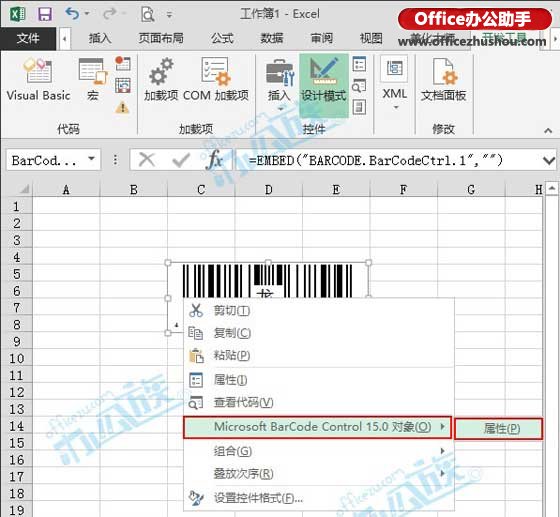Choose 粘贴 from context menu

319,355
